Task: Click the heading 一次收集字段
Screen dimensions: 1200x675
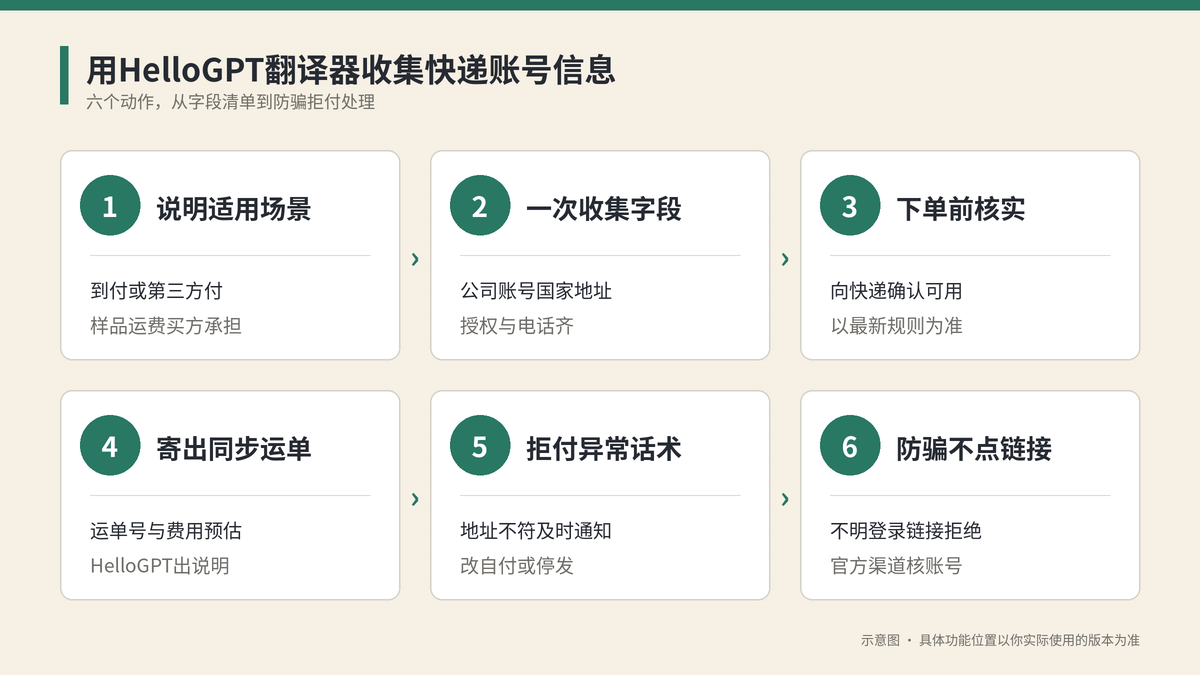Action: tap(604, 208)
